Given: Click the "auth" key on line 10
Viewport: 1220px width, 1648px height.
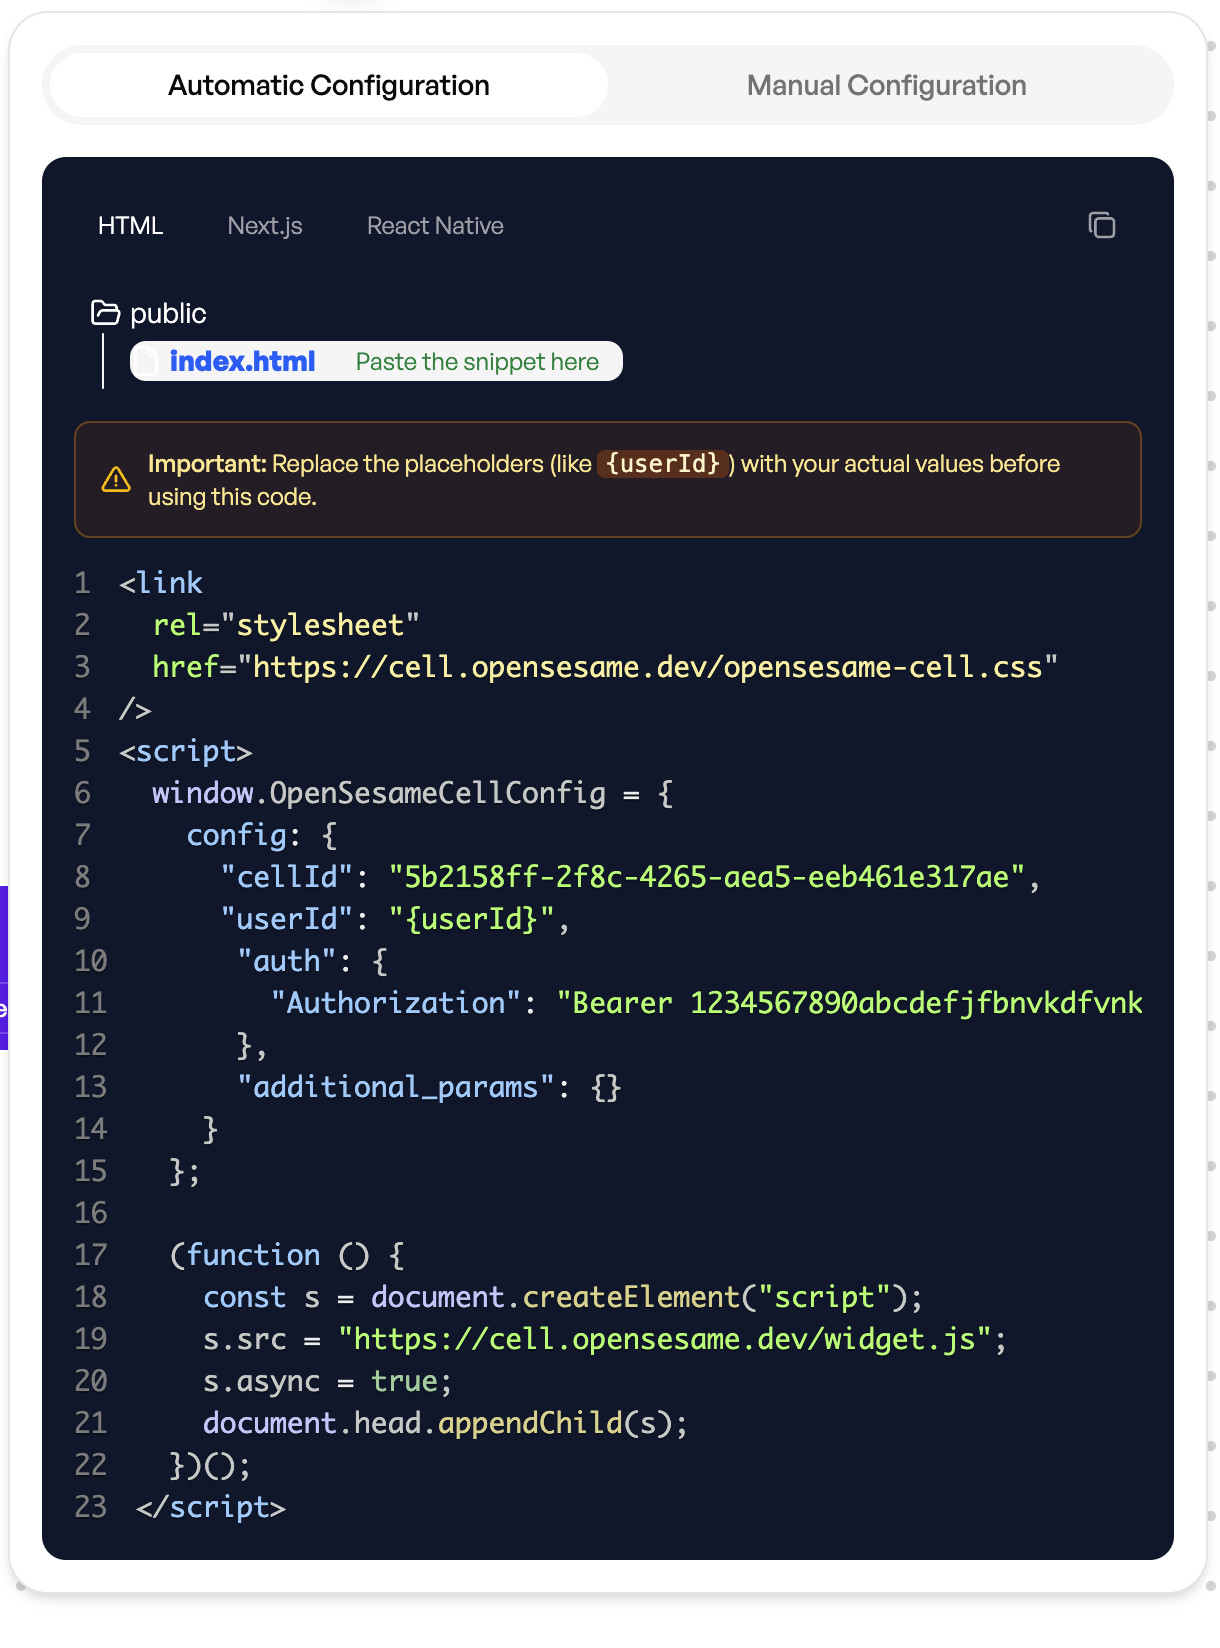Looking at the screenshot, I should click(x=287, y=961).
